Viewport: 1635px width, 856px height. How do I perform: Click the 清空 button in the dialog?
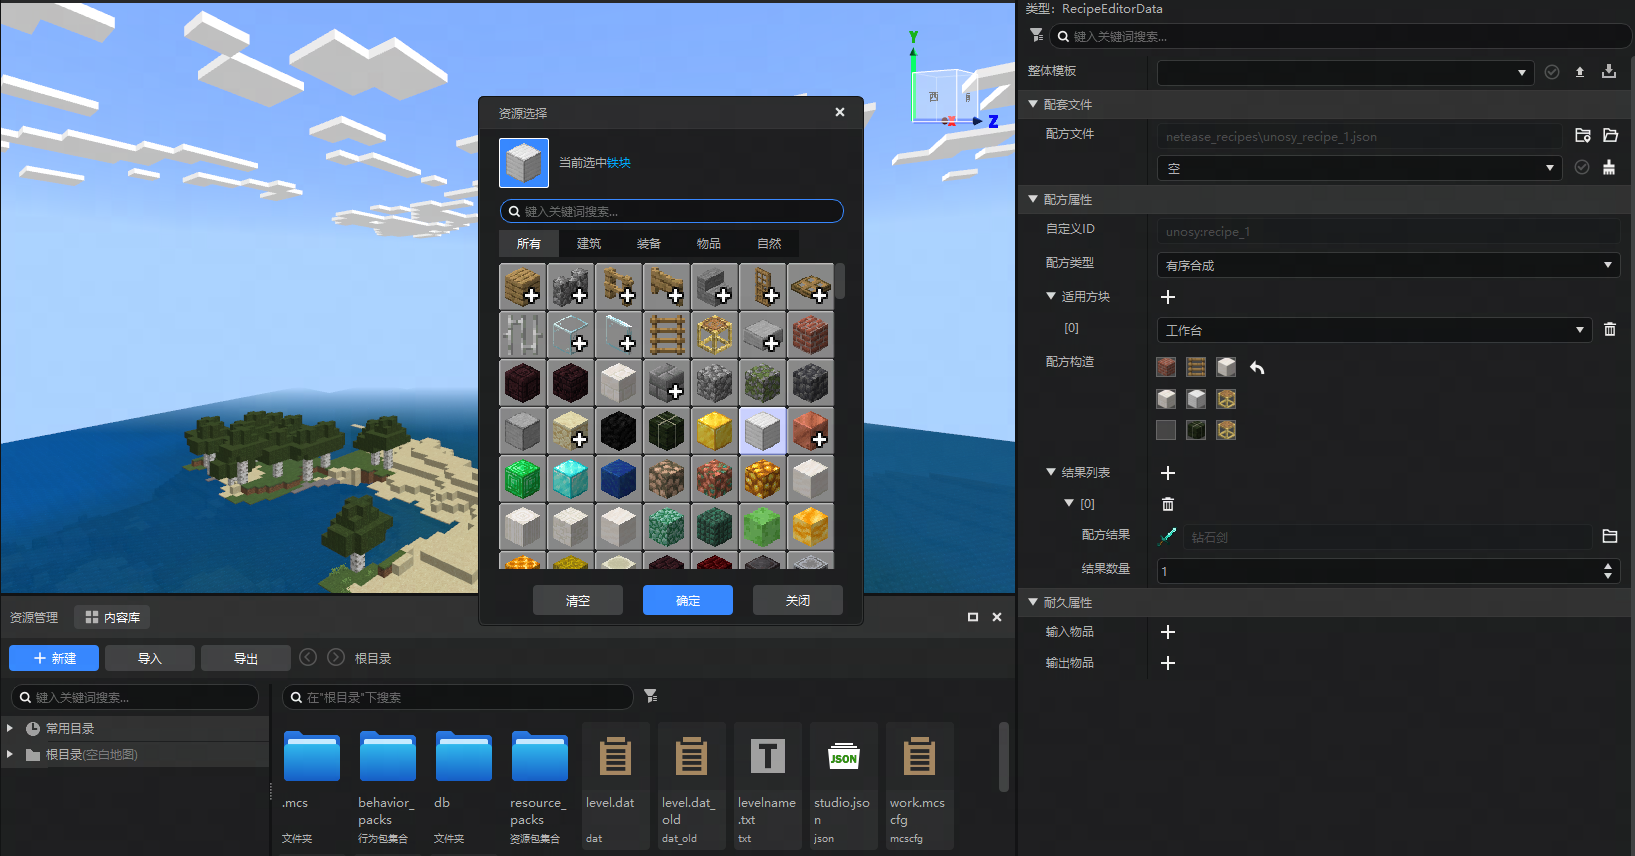click(x=578, y=600)
